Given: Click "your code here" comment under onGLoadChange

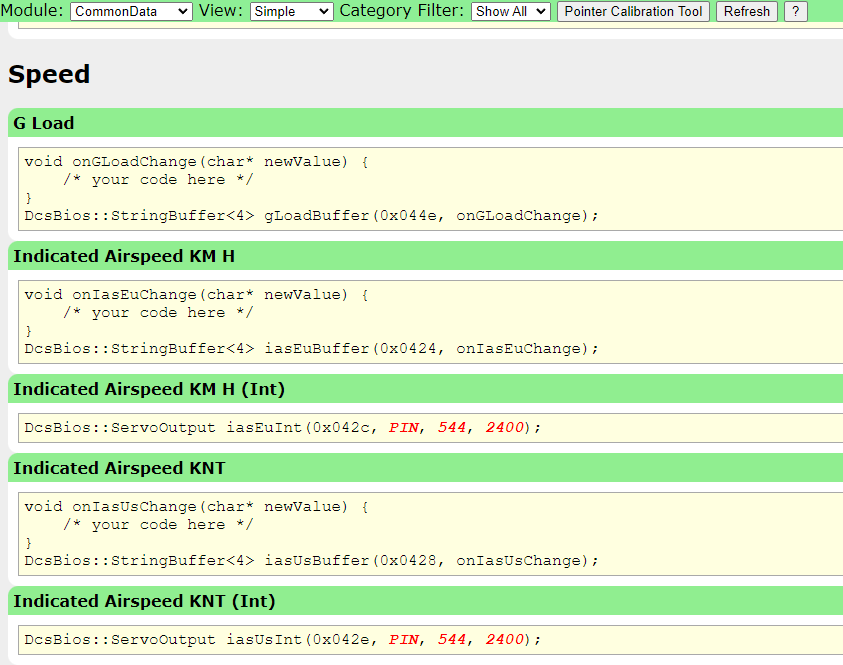Looking at the screenshot, I should (x=158, y=180).
